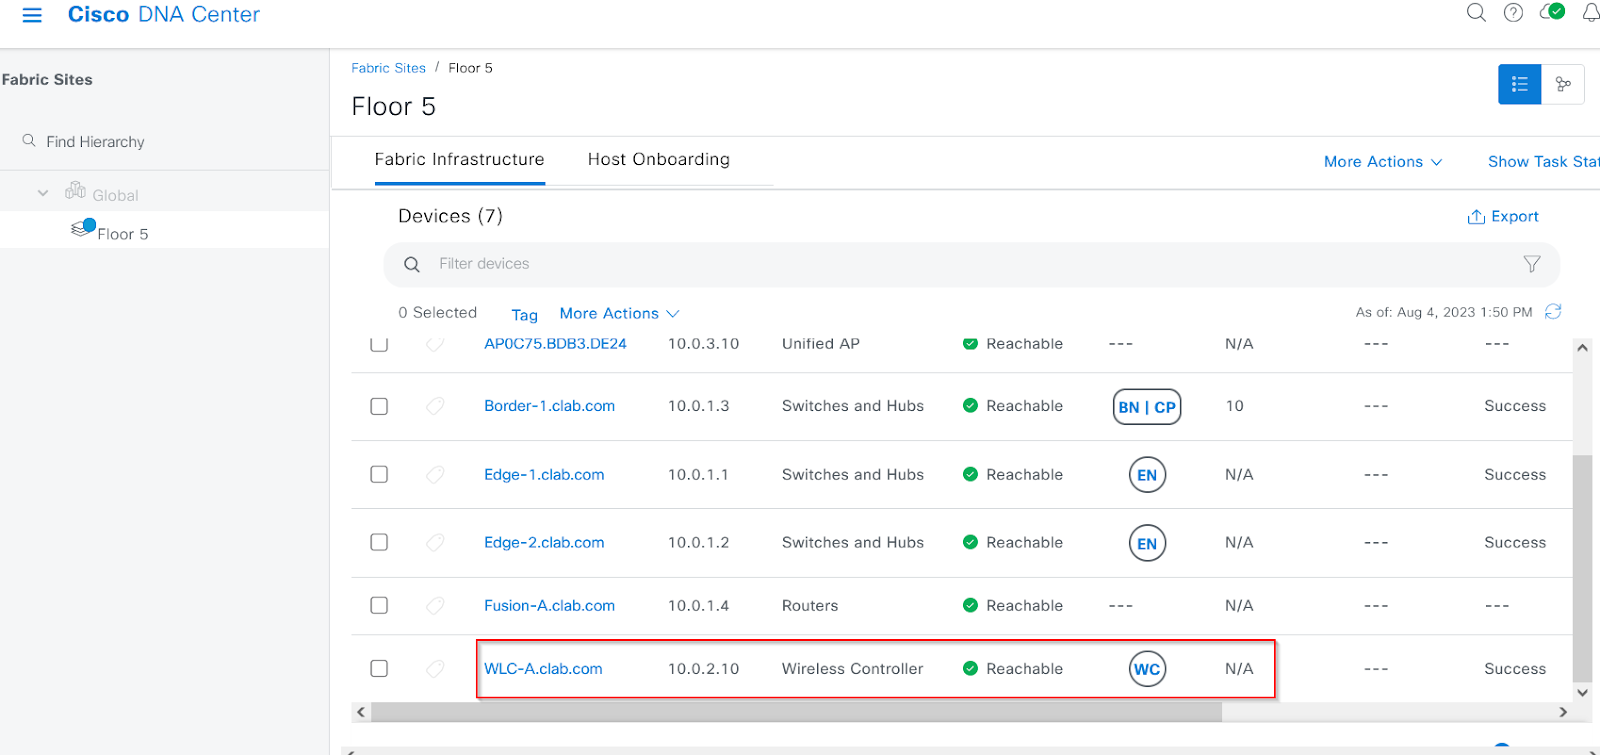Click the global search magnifier icon
The height and width of the screenshot is (755, 1600).
[1476, 13]
